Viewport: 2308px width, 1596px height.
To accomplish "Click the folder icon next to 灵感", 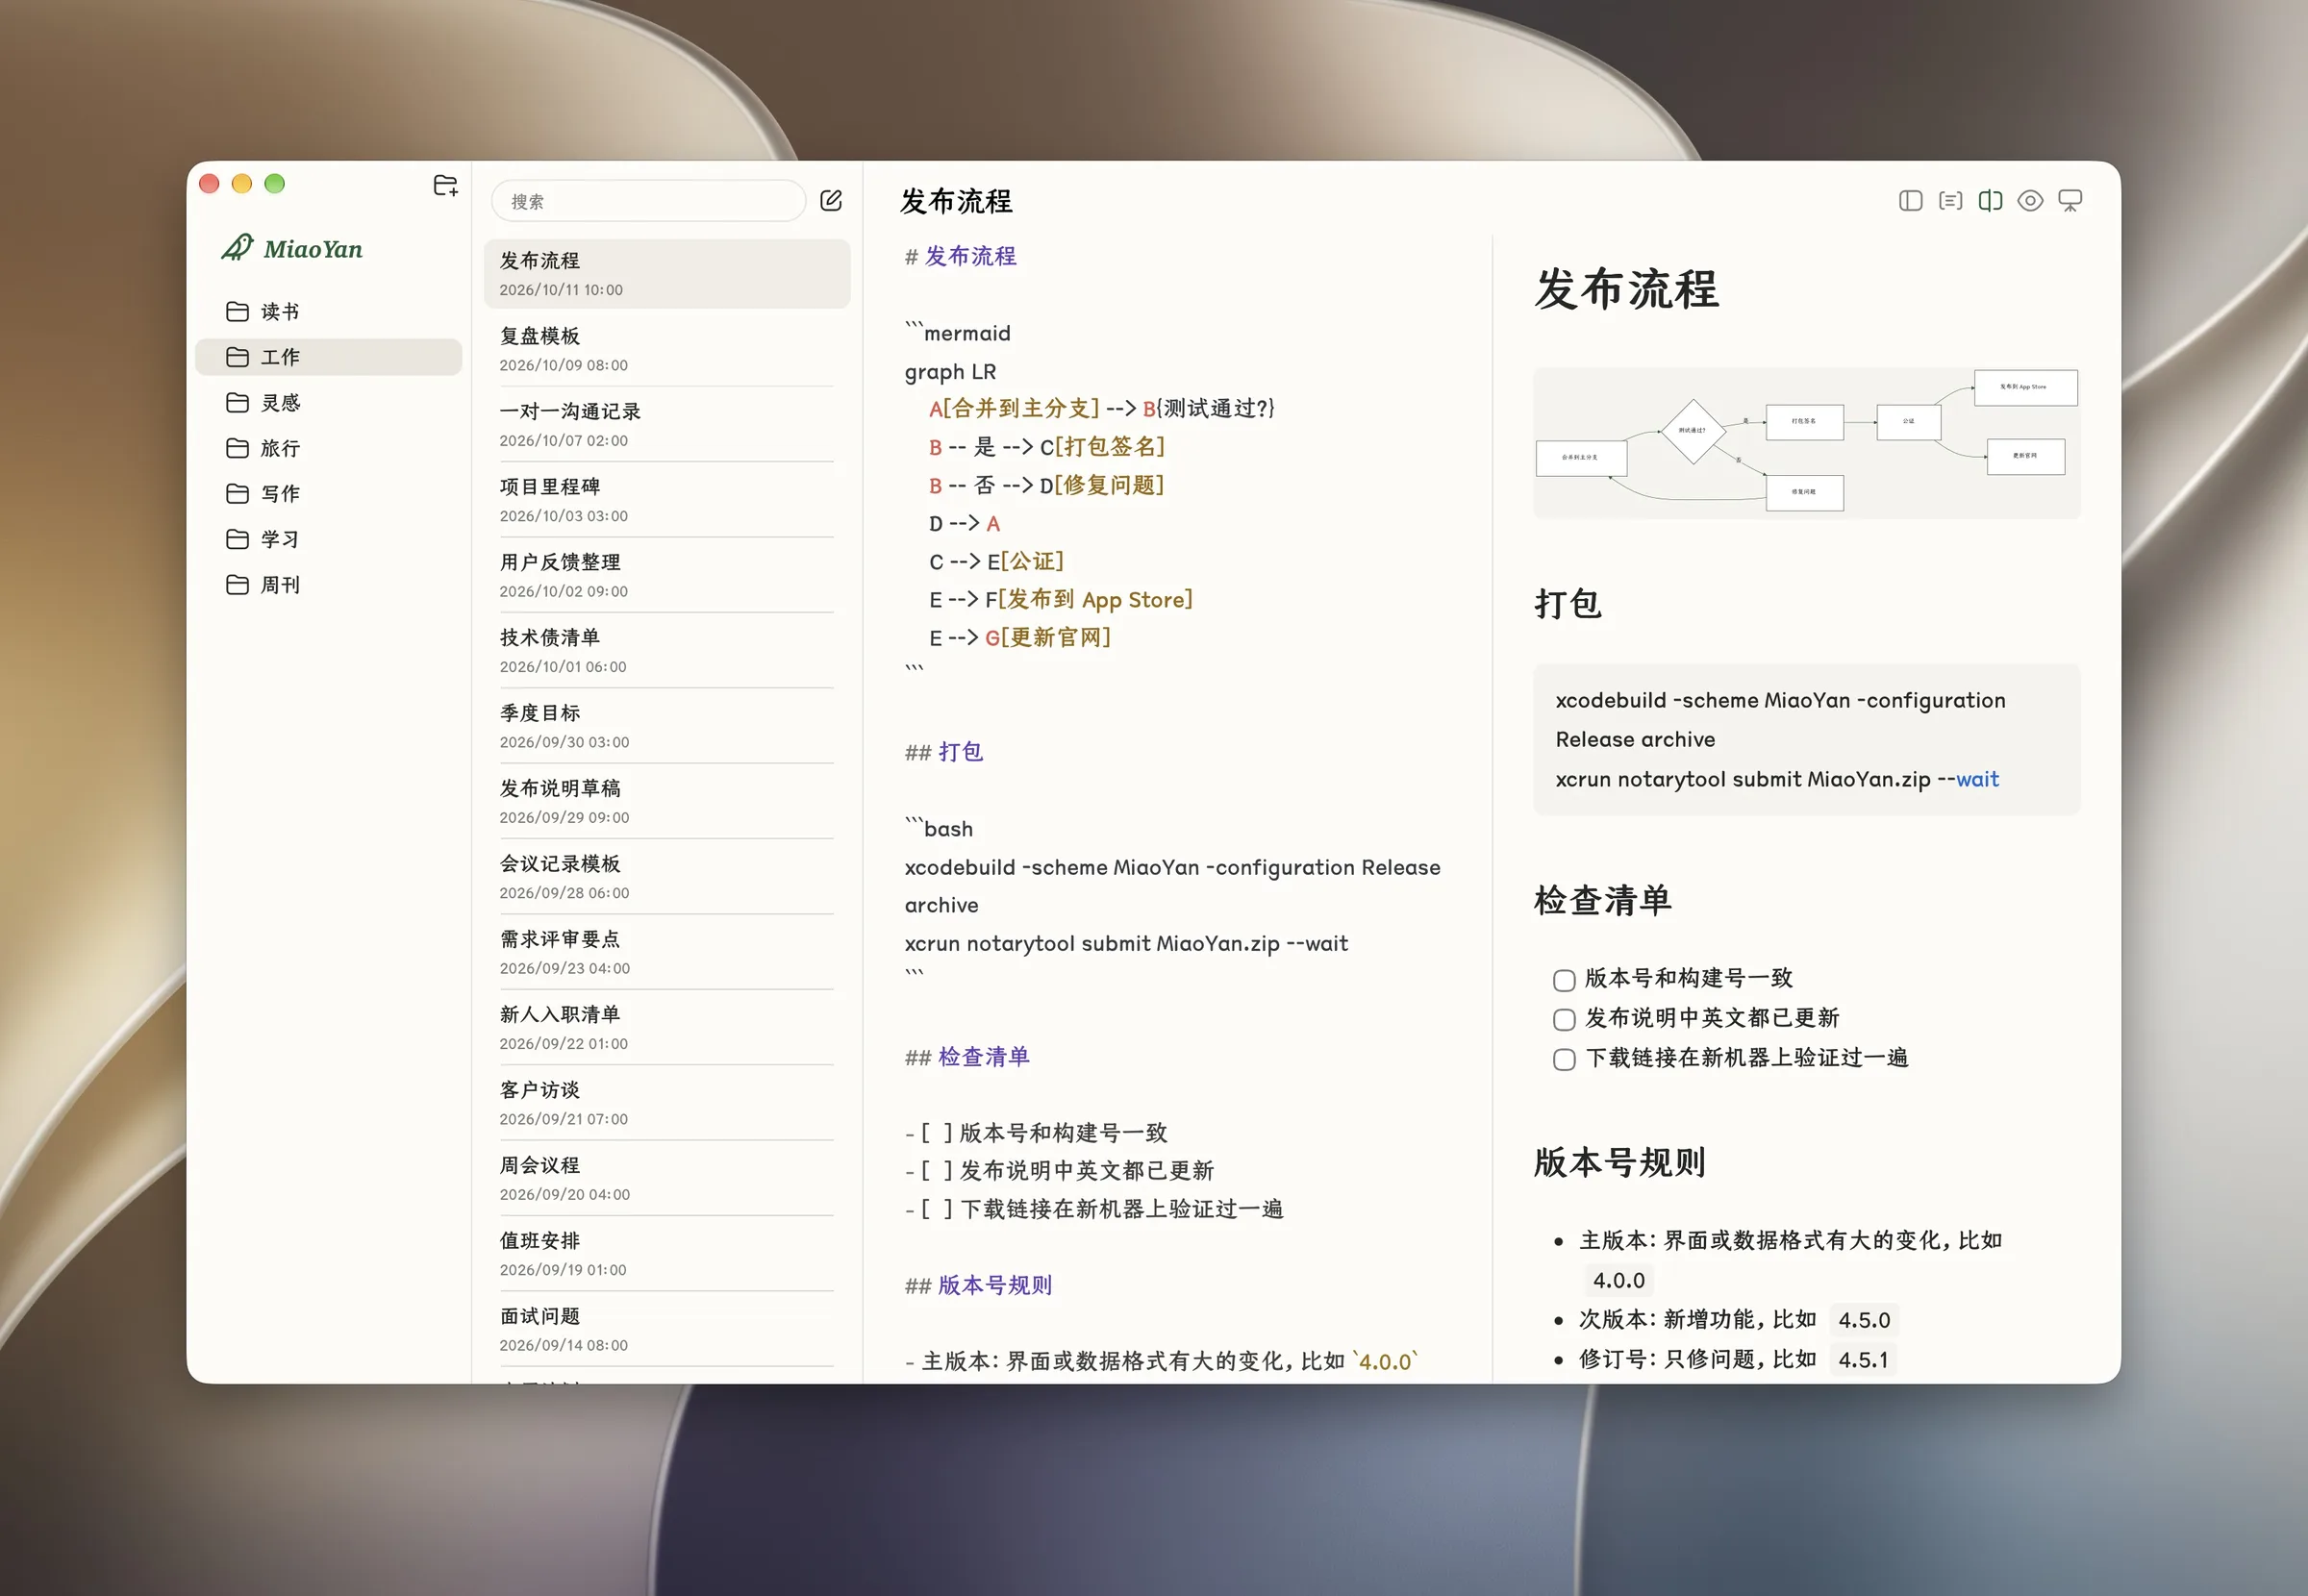I will [x=237, y=403].
